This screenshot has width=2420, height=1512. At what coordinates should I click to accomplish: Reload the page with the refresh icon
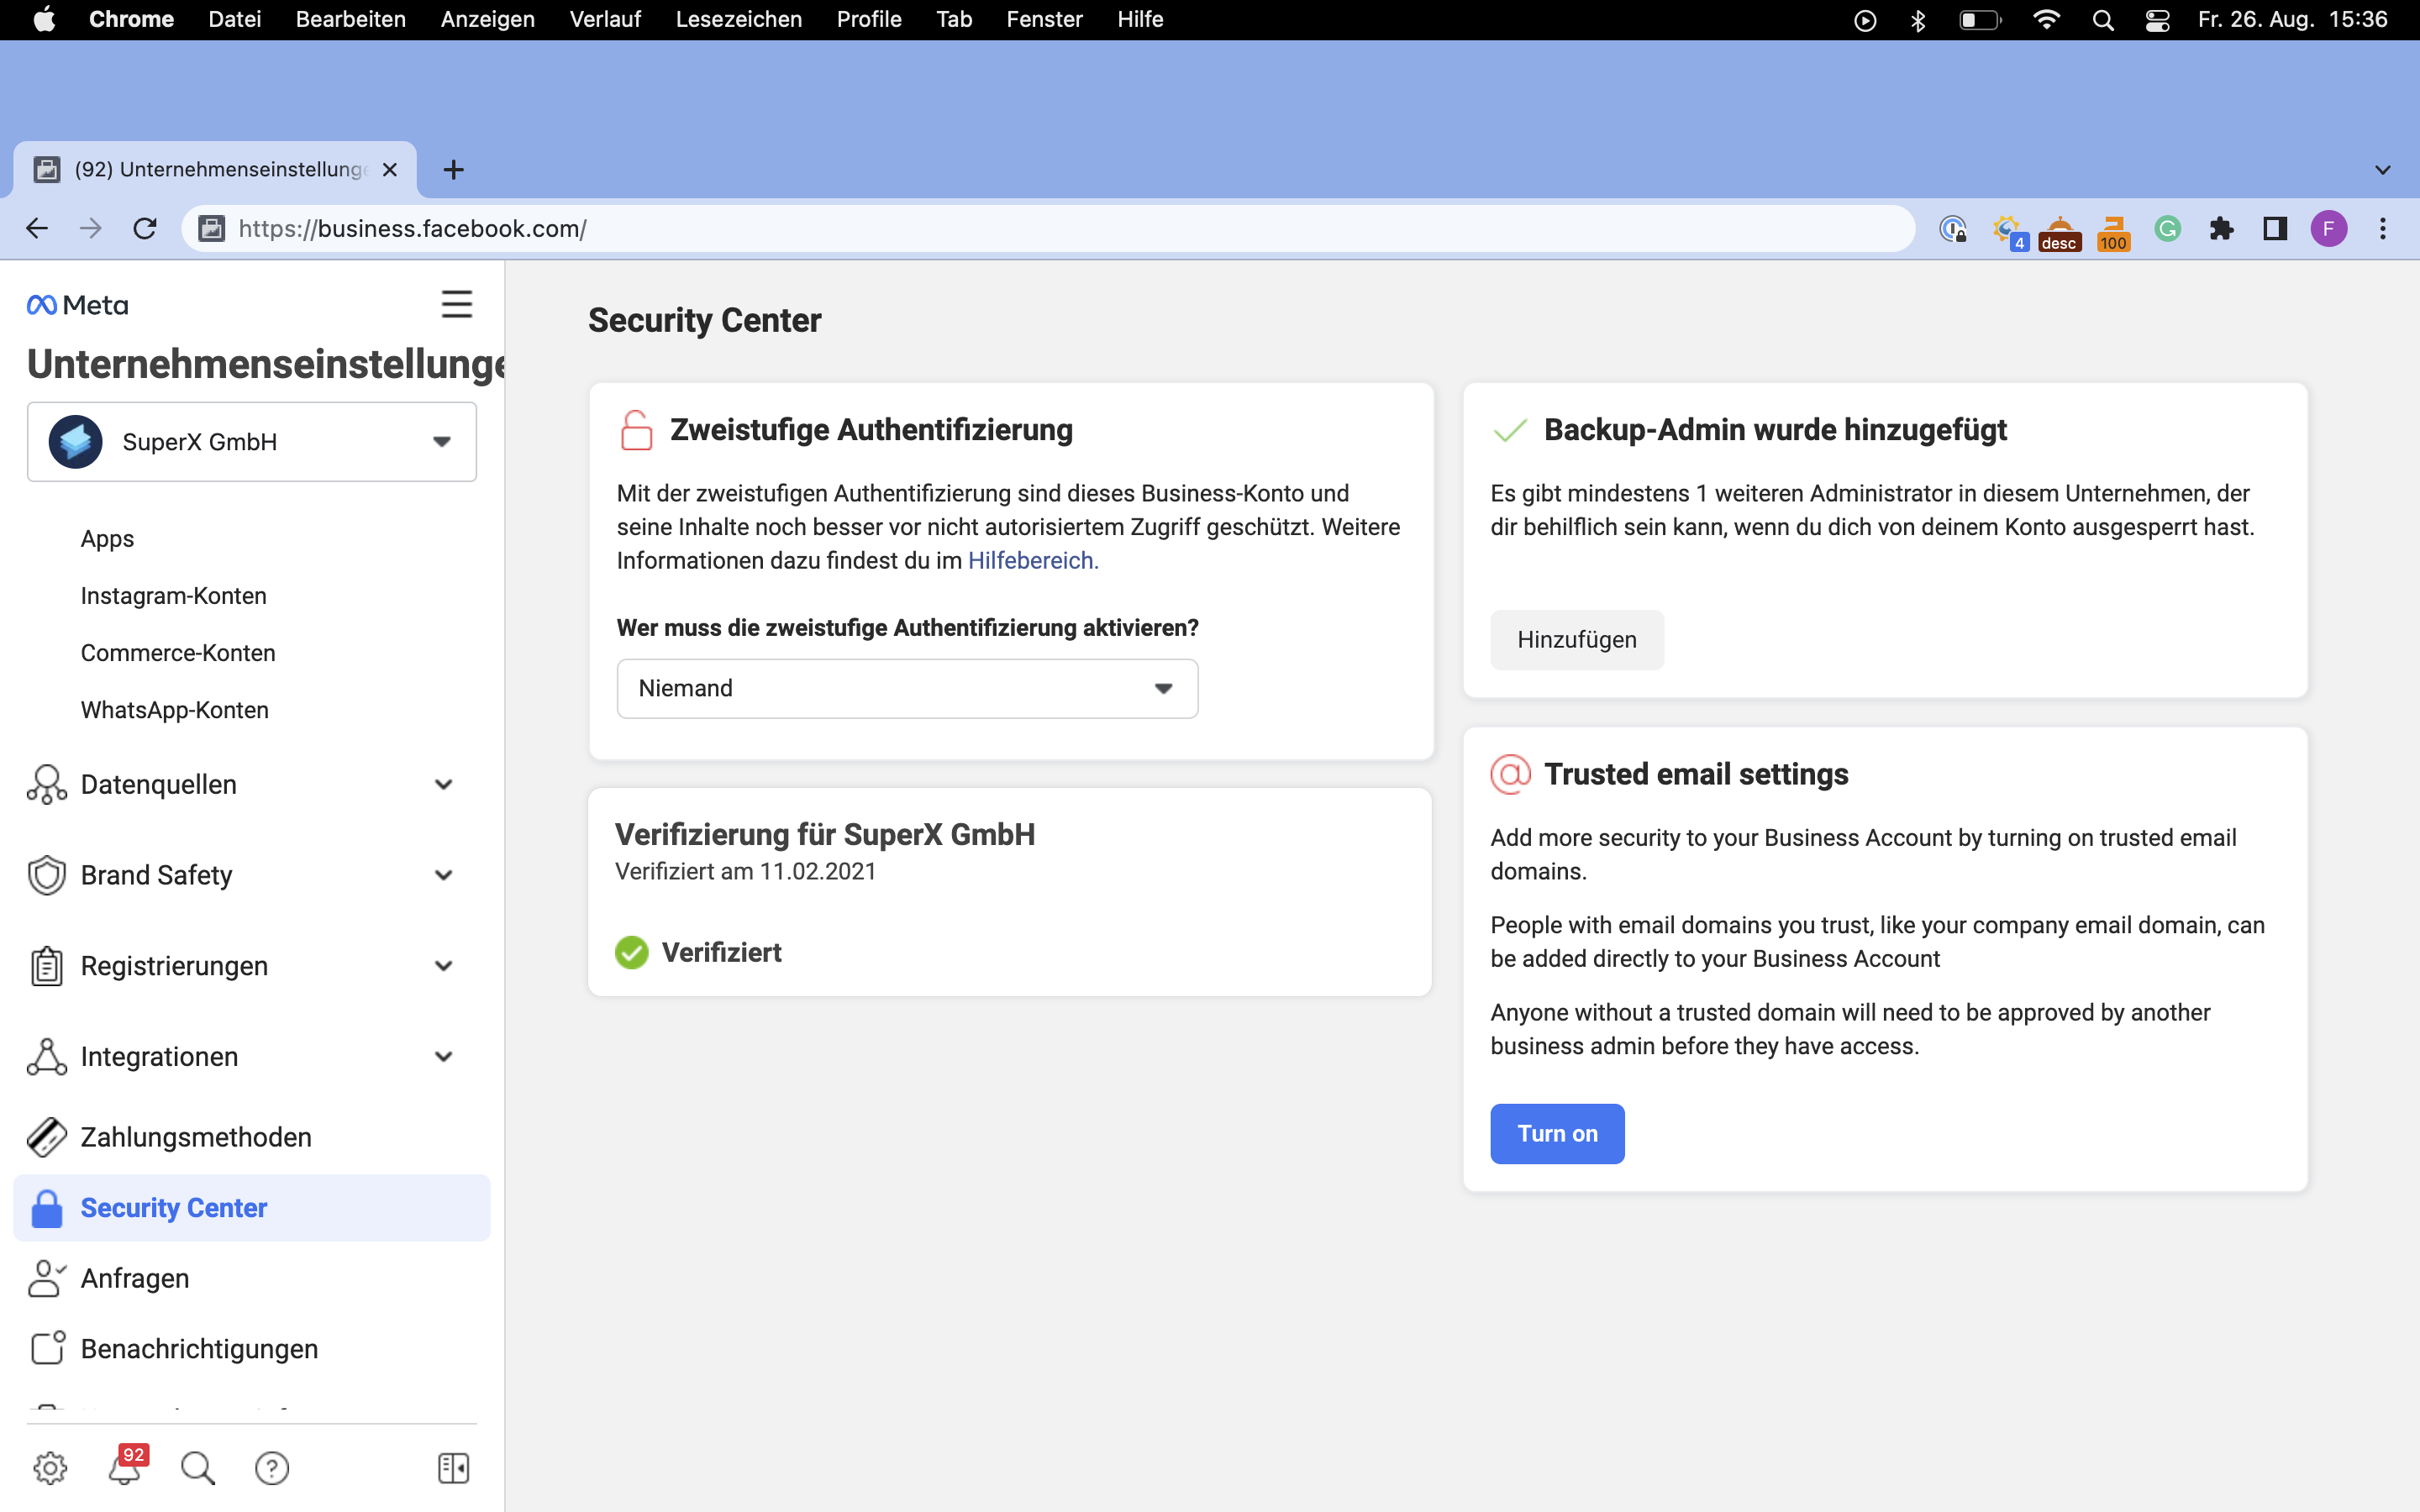click(x=145, y=229)
